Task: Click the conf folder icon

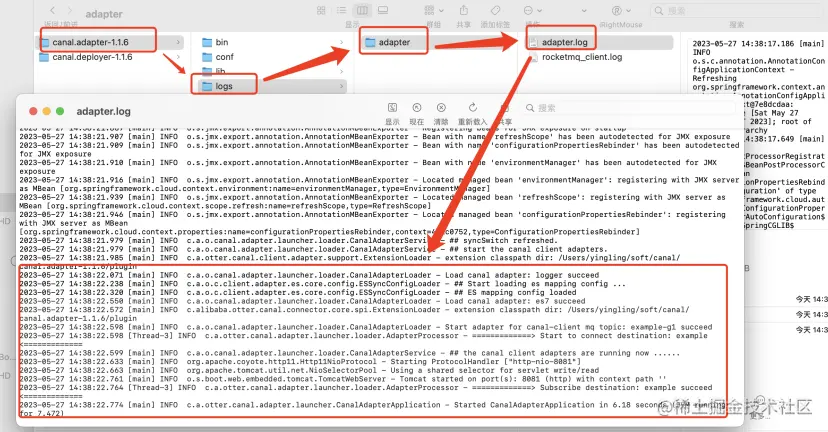Action: tap(207, 57)
